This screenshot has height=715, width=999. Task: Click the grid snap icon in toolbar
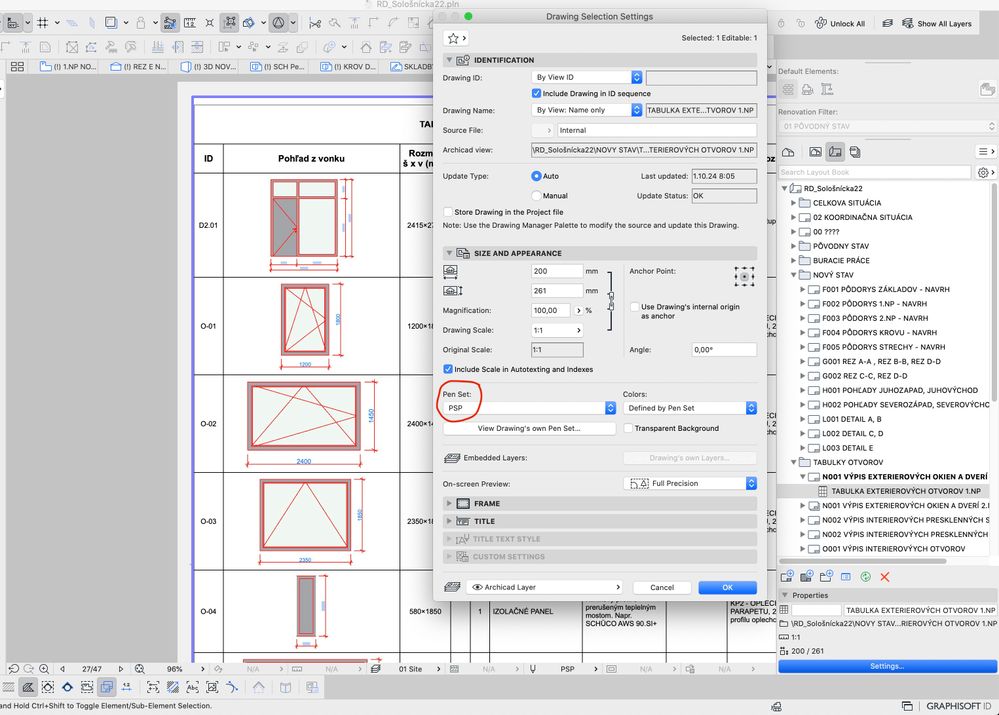click(x=43, y=23)
